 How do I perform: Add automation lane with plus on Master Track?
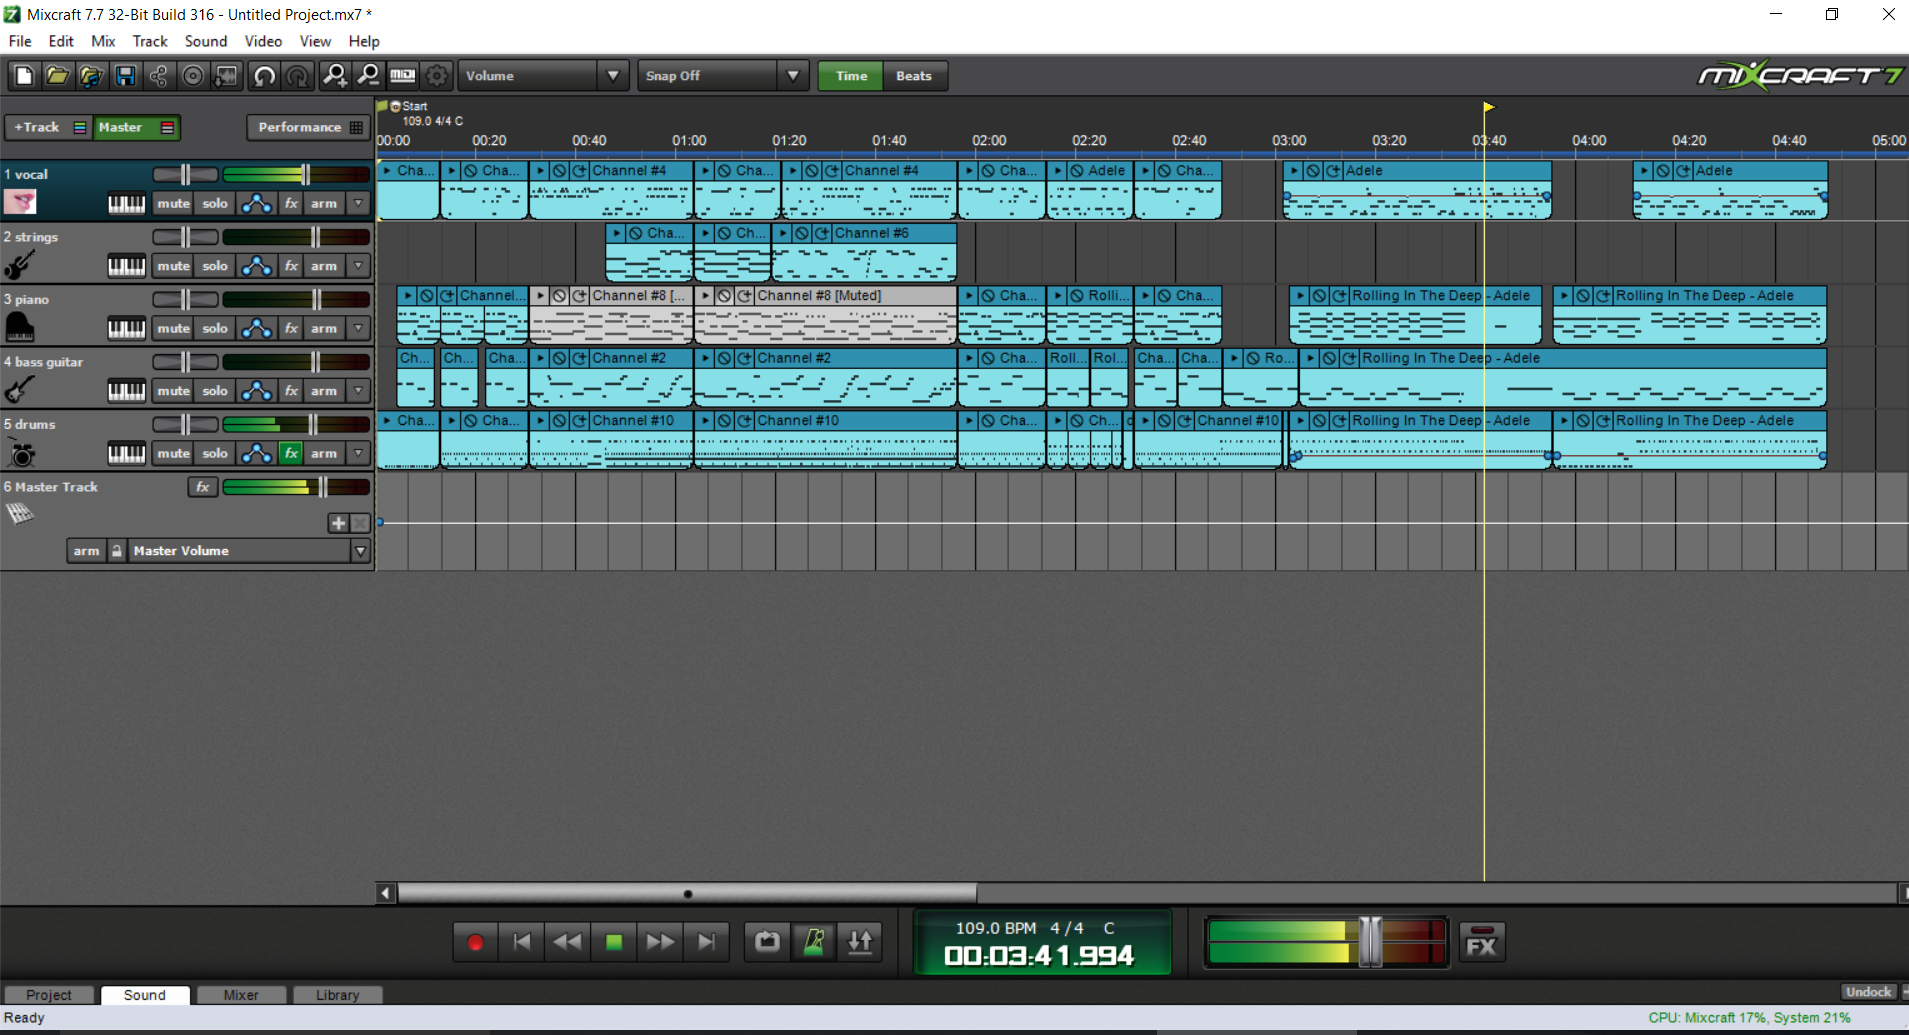point(338,523)
